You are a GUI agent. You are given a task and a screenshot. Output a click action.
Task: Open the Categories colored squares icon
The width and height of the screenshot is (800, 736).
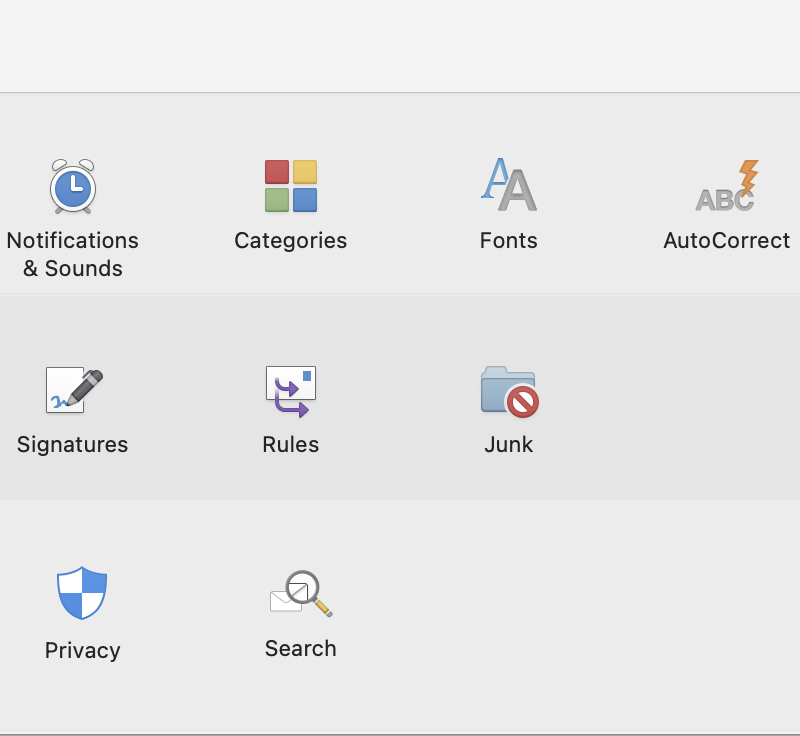(291, 186)
